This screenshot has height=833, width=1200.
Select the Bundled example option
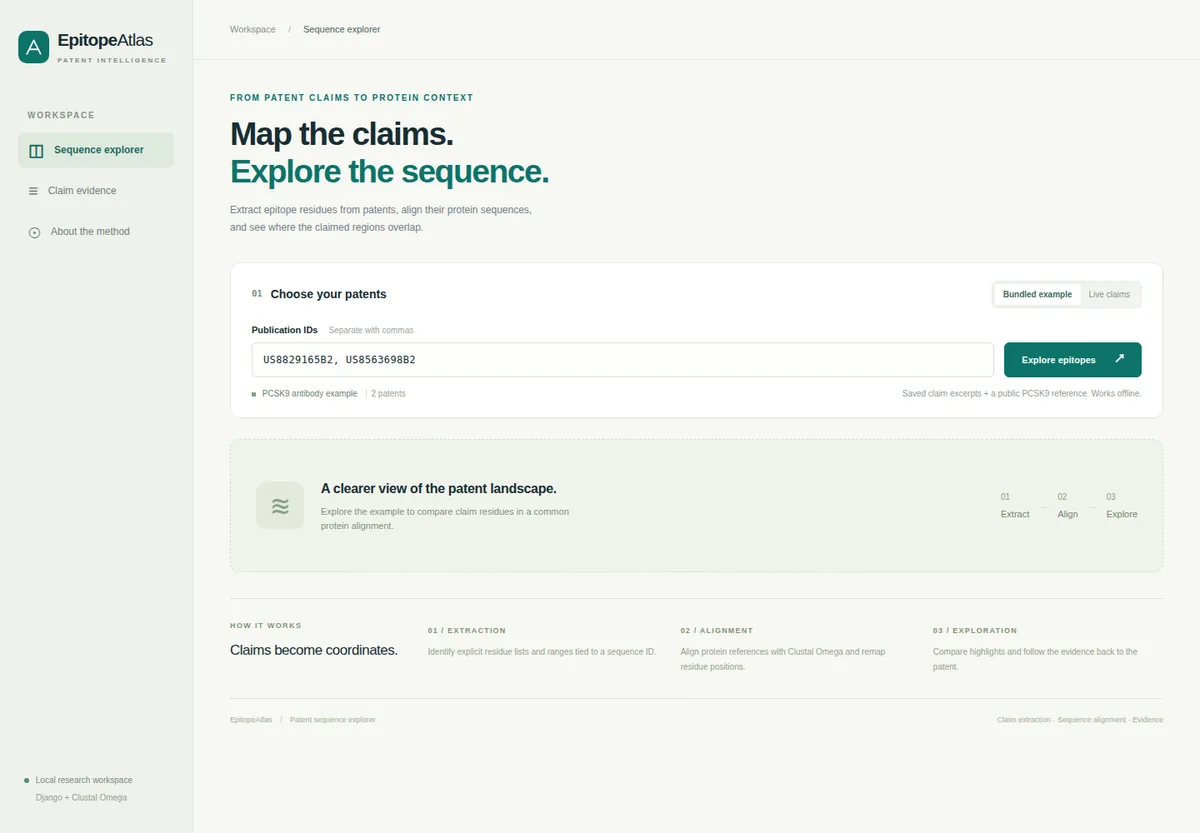click(x=1037, y=294)
